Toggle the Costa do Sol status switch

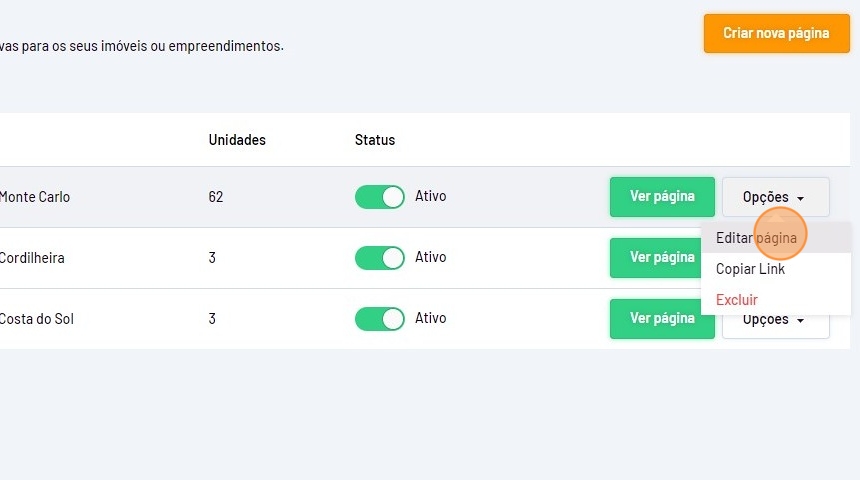coord(379,319)
